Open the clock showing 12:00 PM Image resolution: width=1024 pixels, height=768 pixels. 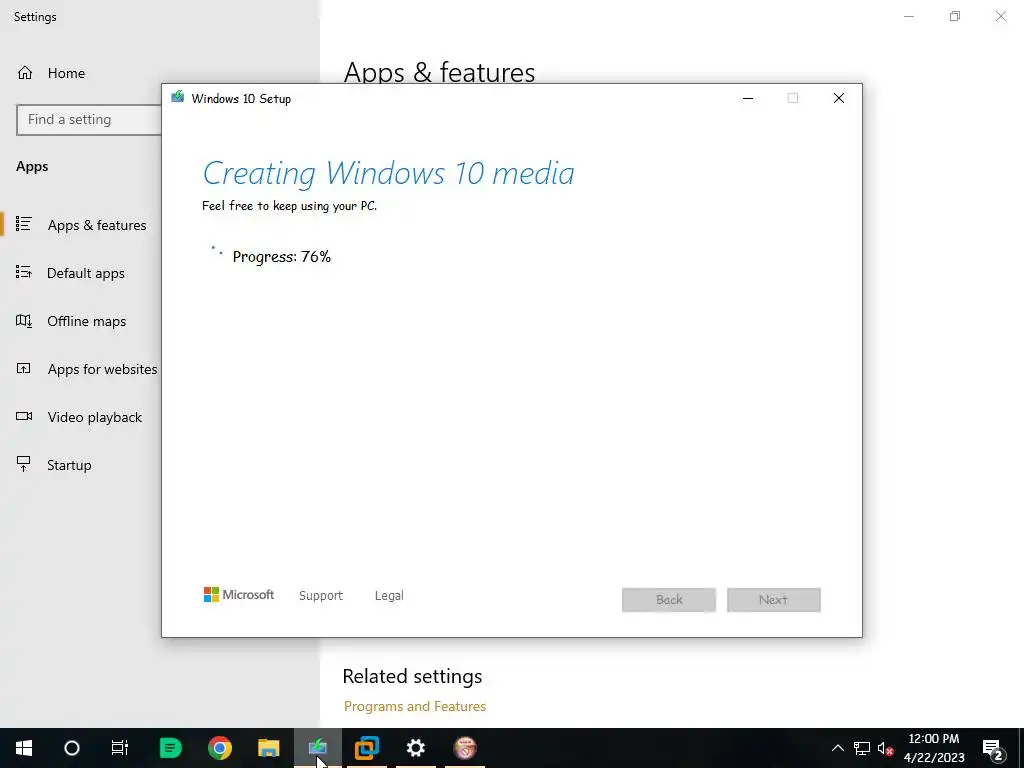coord(934,748)
